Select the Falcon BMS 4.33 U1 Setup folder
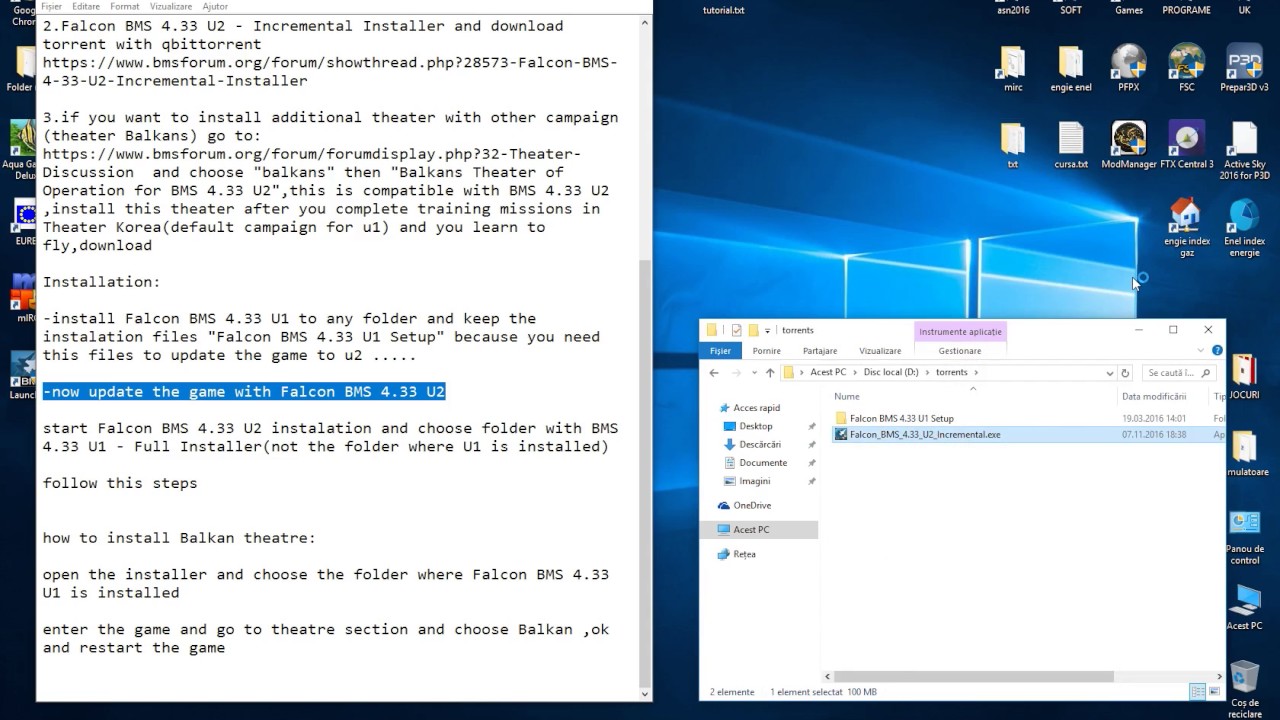 pos(901,418)
